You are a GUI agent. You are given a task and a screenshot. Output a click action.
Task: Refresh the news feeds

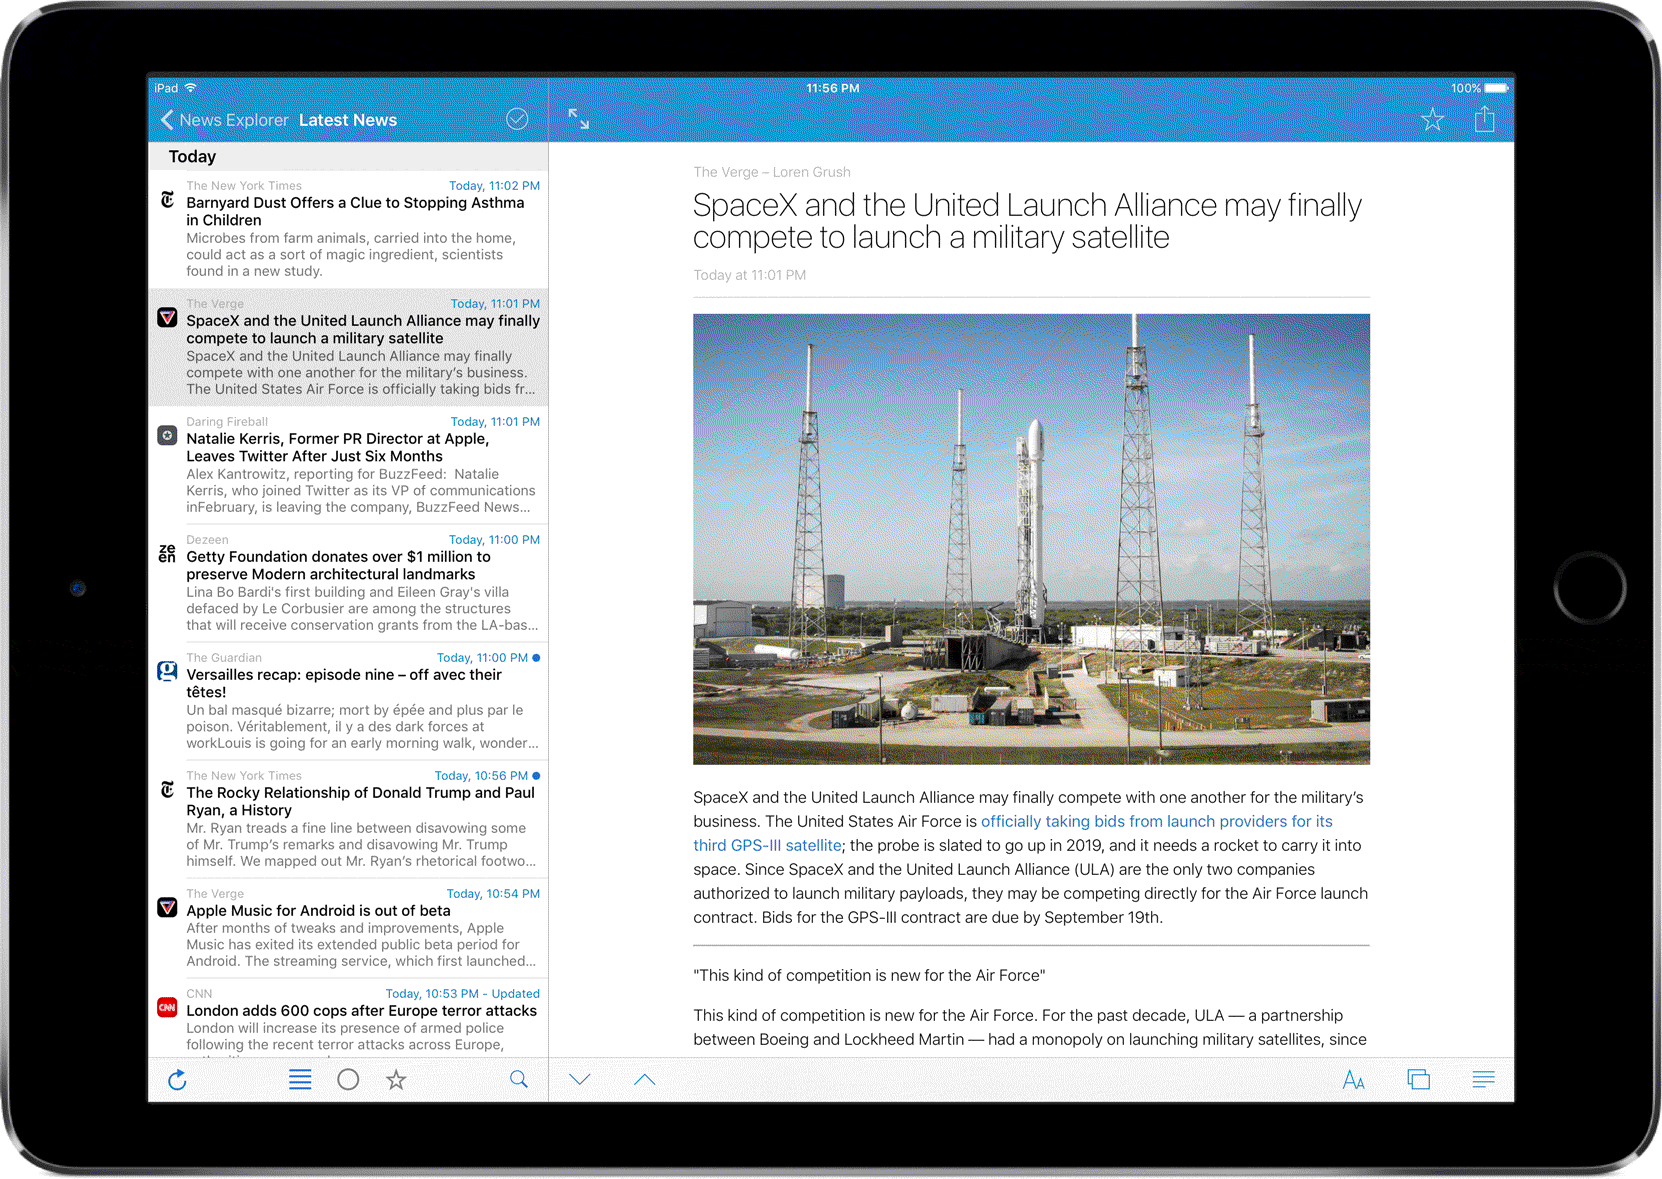(x=177, y=1080)
